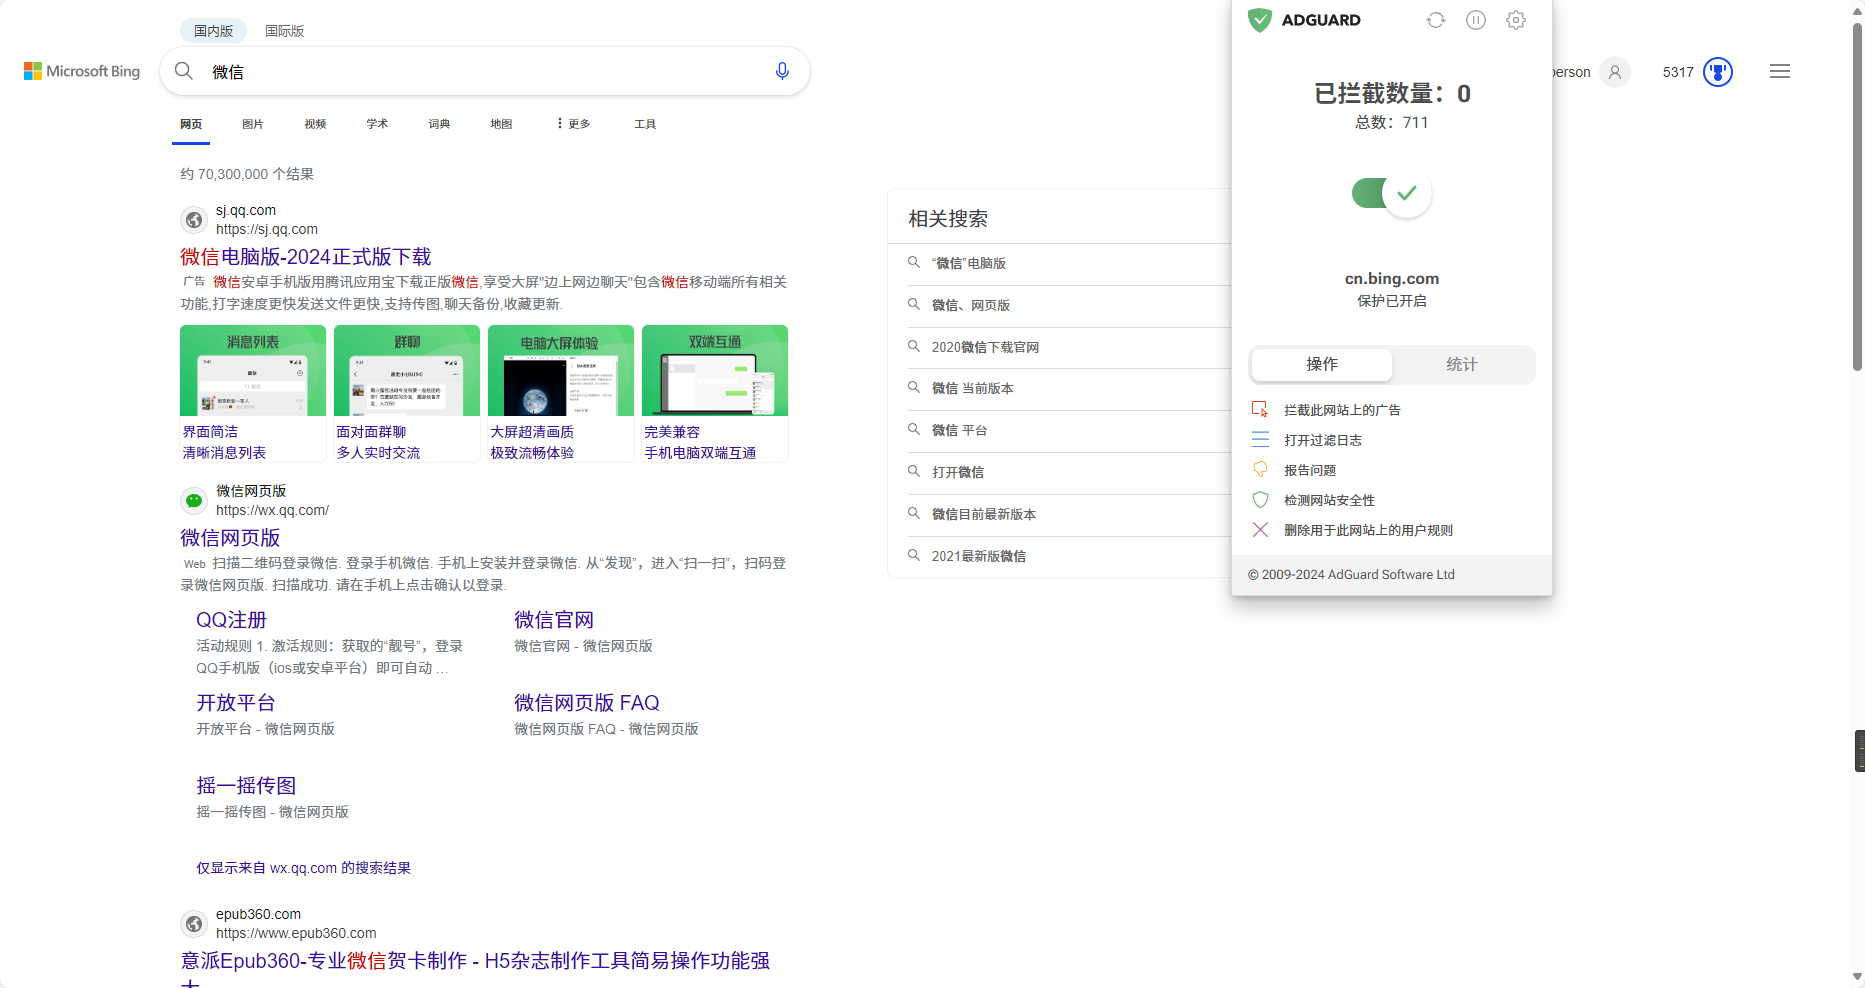Select 拦截此网站上的广告 action

point(1342,410)
